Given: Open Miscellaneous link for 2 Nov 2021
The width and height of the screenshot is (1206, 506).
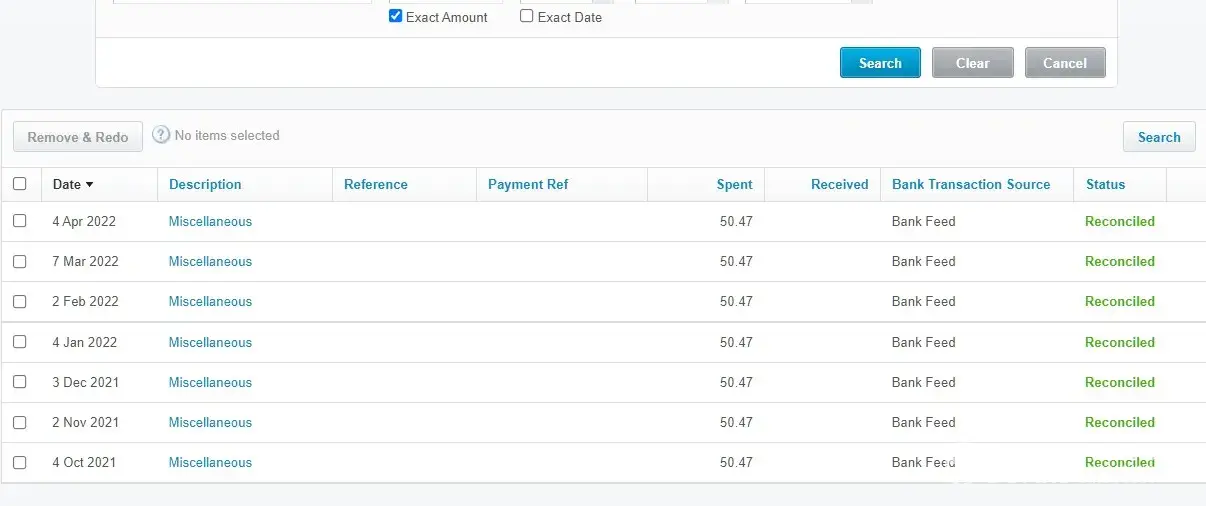Looking at the screenshot, I should 210,422.
